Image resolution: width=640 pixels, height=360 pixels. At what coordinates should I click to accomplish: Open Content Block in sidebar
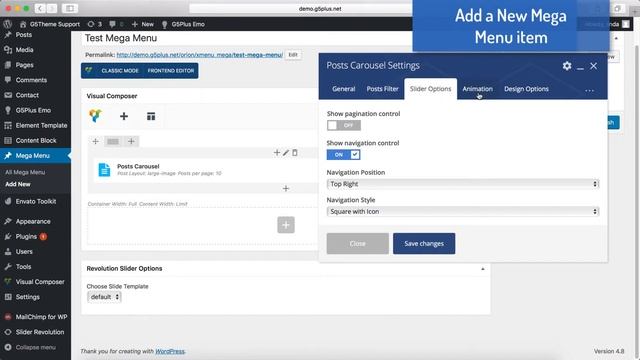(36, 140)
